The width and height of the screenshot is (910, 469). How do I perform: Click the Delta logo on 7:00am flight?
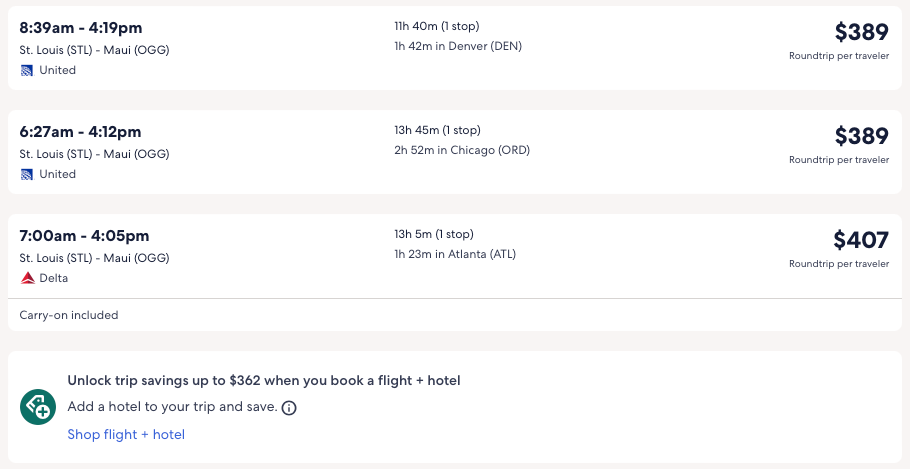(x=27, y=278)
